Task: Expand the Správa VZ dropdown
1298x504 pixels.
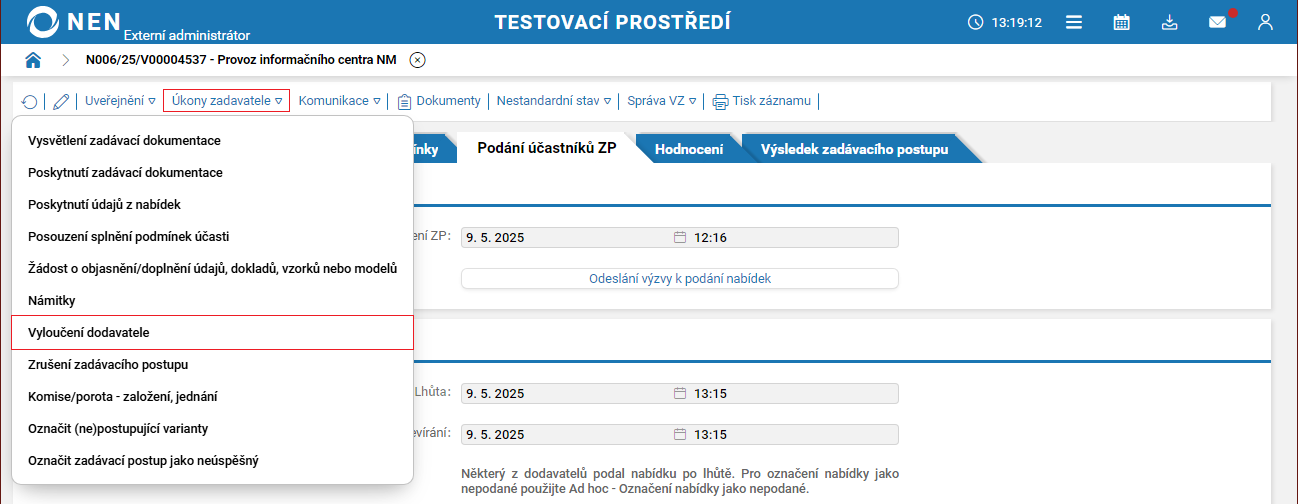Action: (662, 101)
